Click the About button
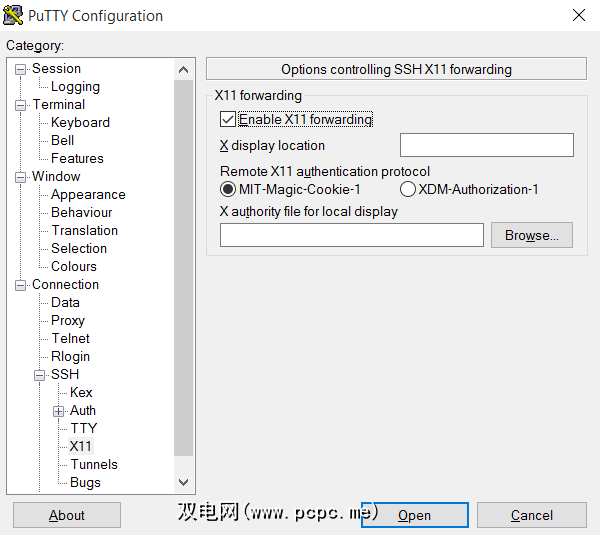600x535 pixels. [x=67, y=515]
